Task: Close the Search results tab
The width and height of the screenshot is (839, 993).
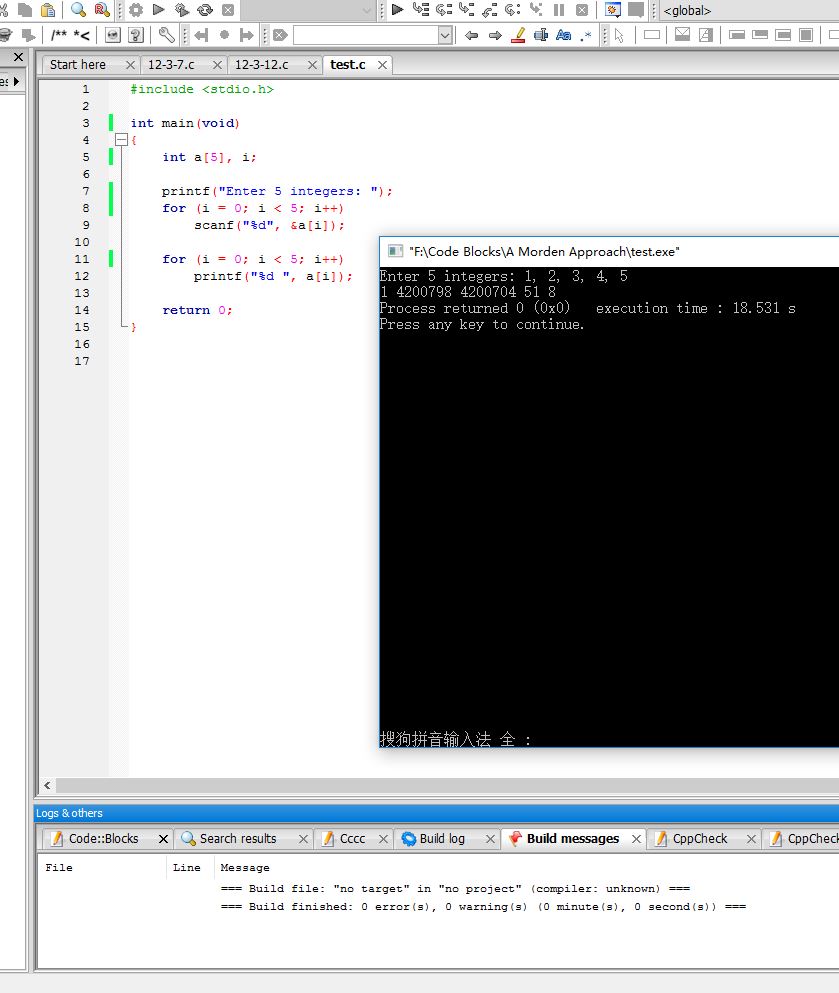Action: pos(303,838)
